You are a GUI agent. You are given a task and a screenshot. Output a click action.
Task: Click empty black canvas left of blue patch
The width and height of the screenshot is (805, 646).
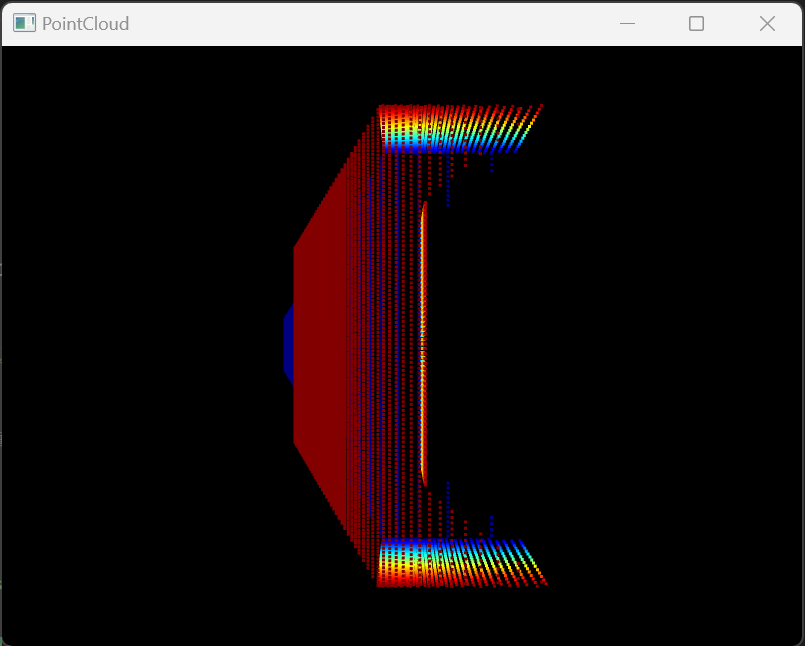click(x=150, y=344)
